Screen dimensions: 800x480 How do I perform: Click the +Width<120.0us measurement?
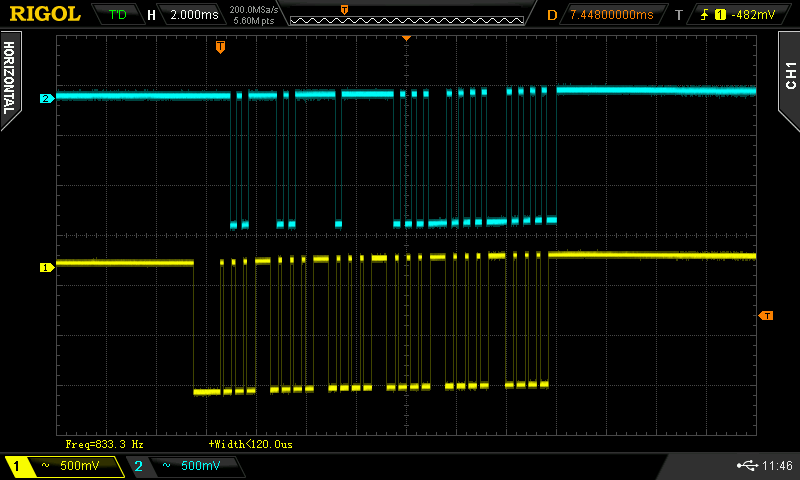[251, 444]
